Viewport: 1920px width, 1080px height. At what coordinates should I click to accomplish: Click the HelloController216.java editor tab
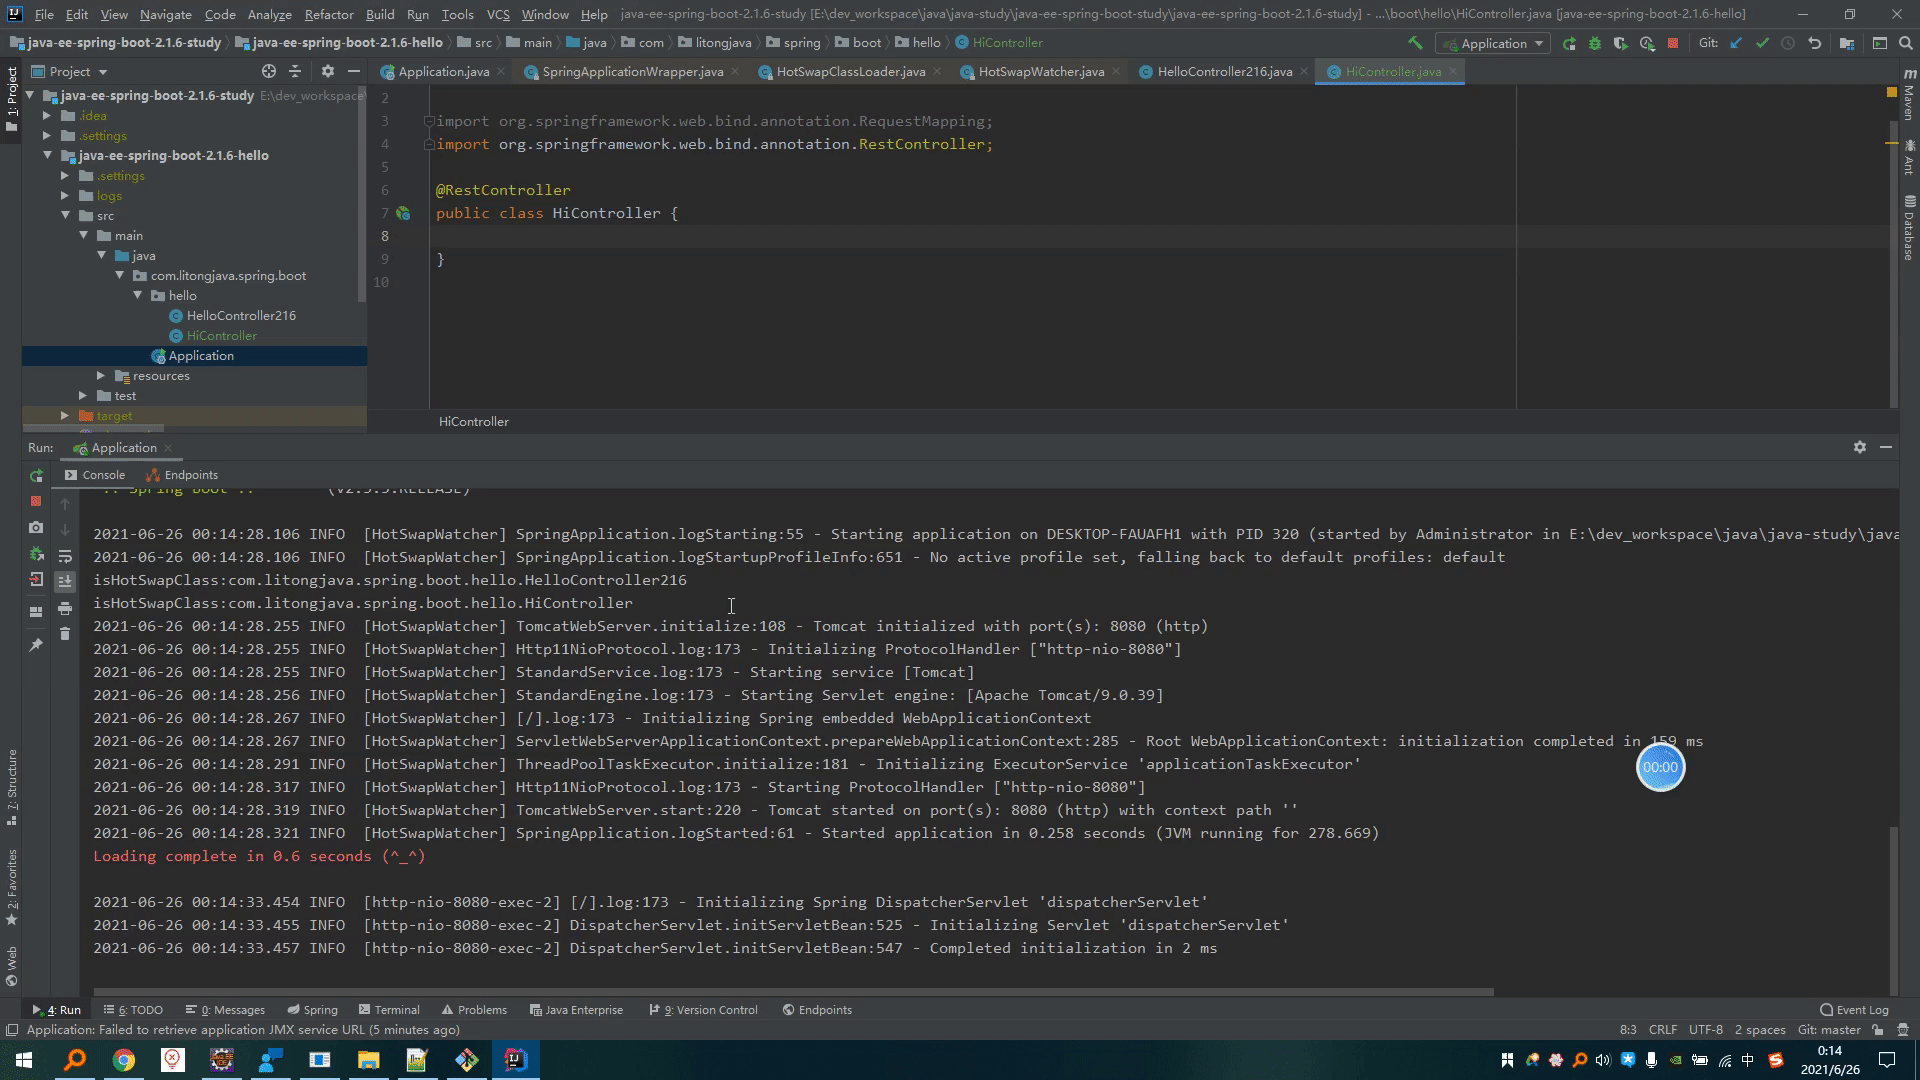(1215, 71)
